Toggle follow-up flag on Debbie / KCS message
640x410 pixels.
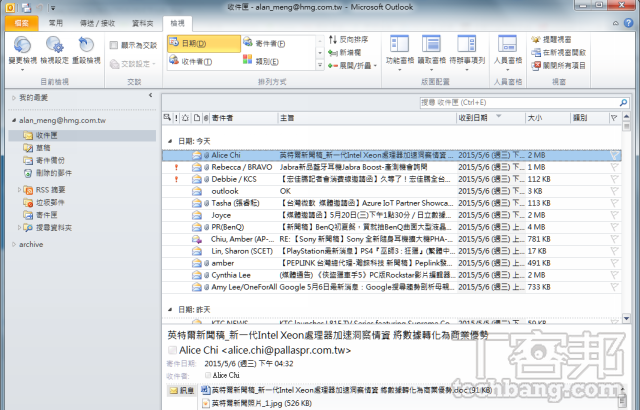614,179
